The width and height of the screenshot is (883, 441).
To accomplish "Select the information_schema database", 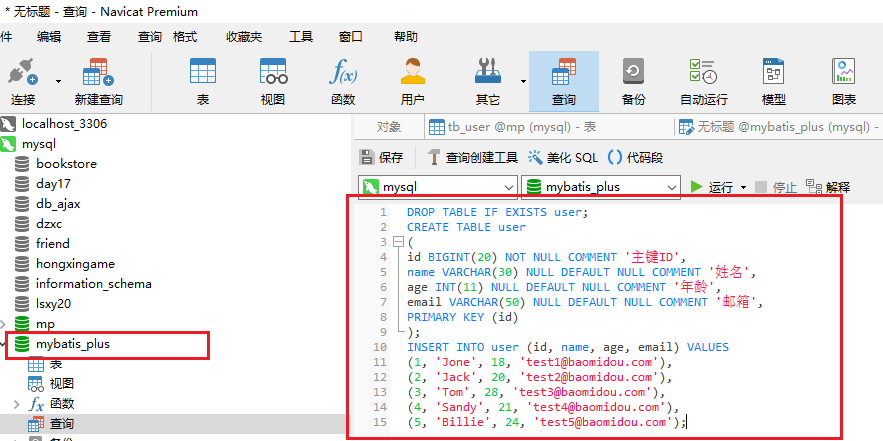I will pos(94,284).
